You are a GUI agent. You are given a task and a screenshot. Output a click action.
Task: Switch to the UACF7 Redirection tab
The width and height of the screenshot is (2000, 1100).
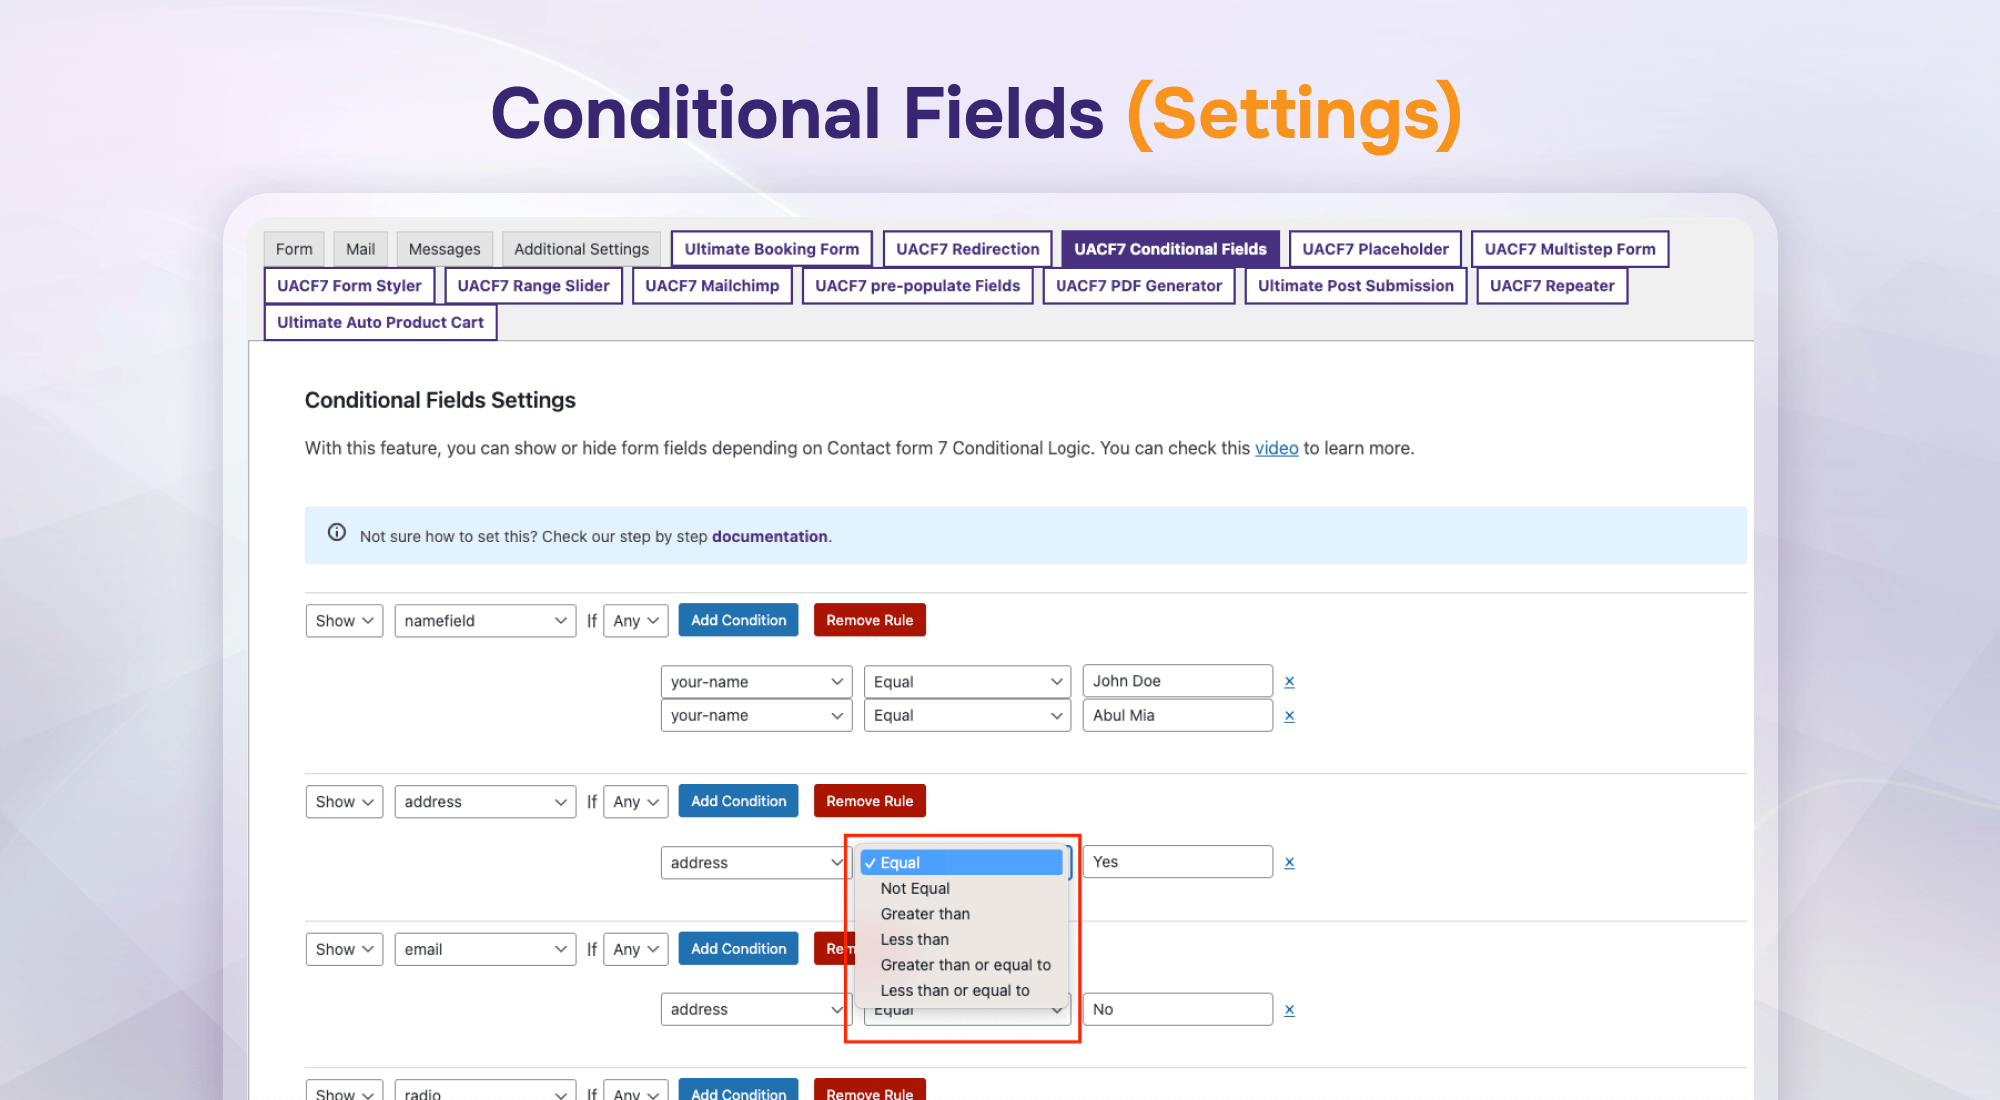tap(967, 249)
